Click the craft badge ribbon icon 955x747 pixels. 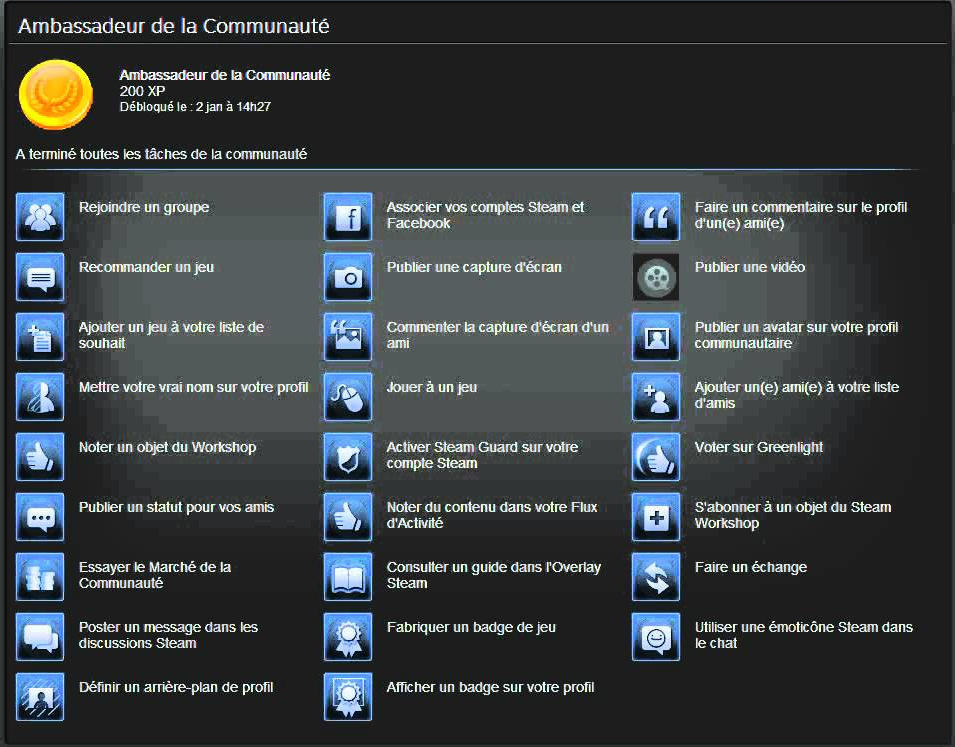[348, 637]
